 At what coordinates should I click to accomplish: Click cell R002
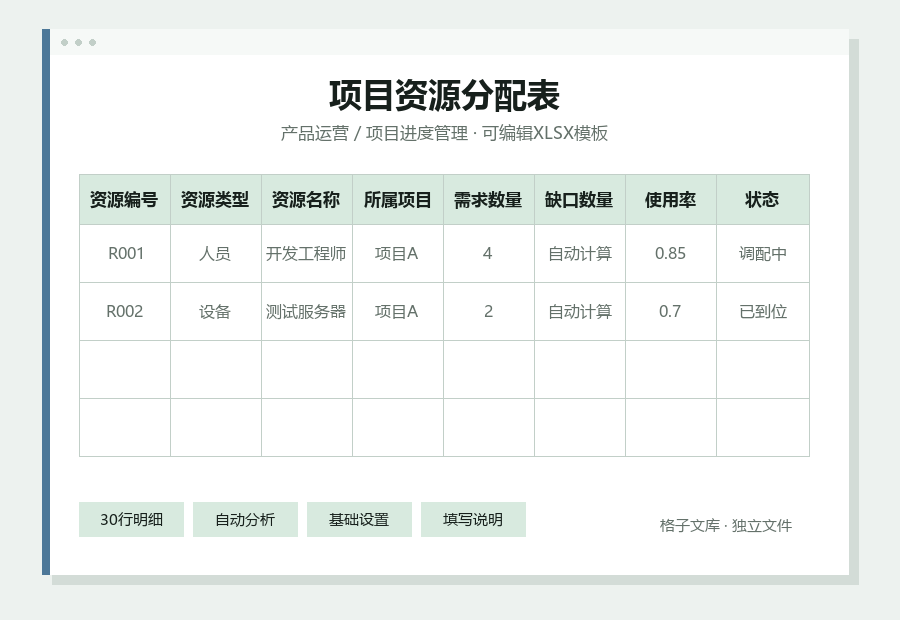(125, 312)
